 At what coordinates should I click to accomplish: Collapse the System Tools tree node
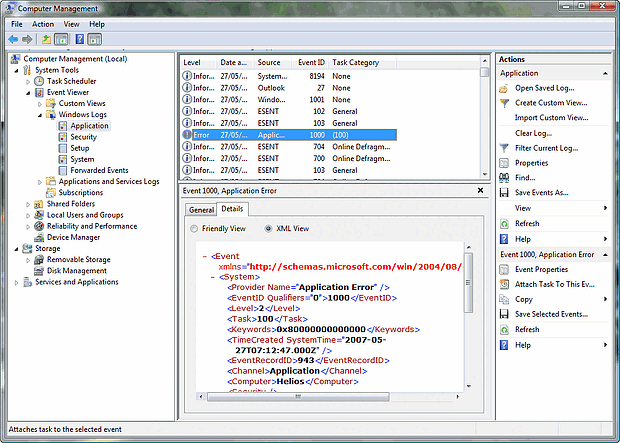click(16, 71)
